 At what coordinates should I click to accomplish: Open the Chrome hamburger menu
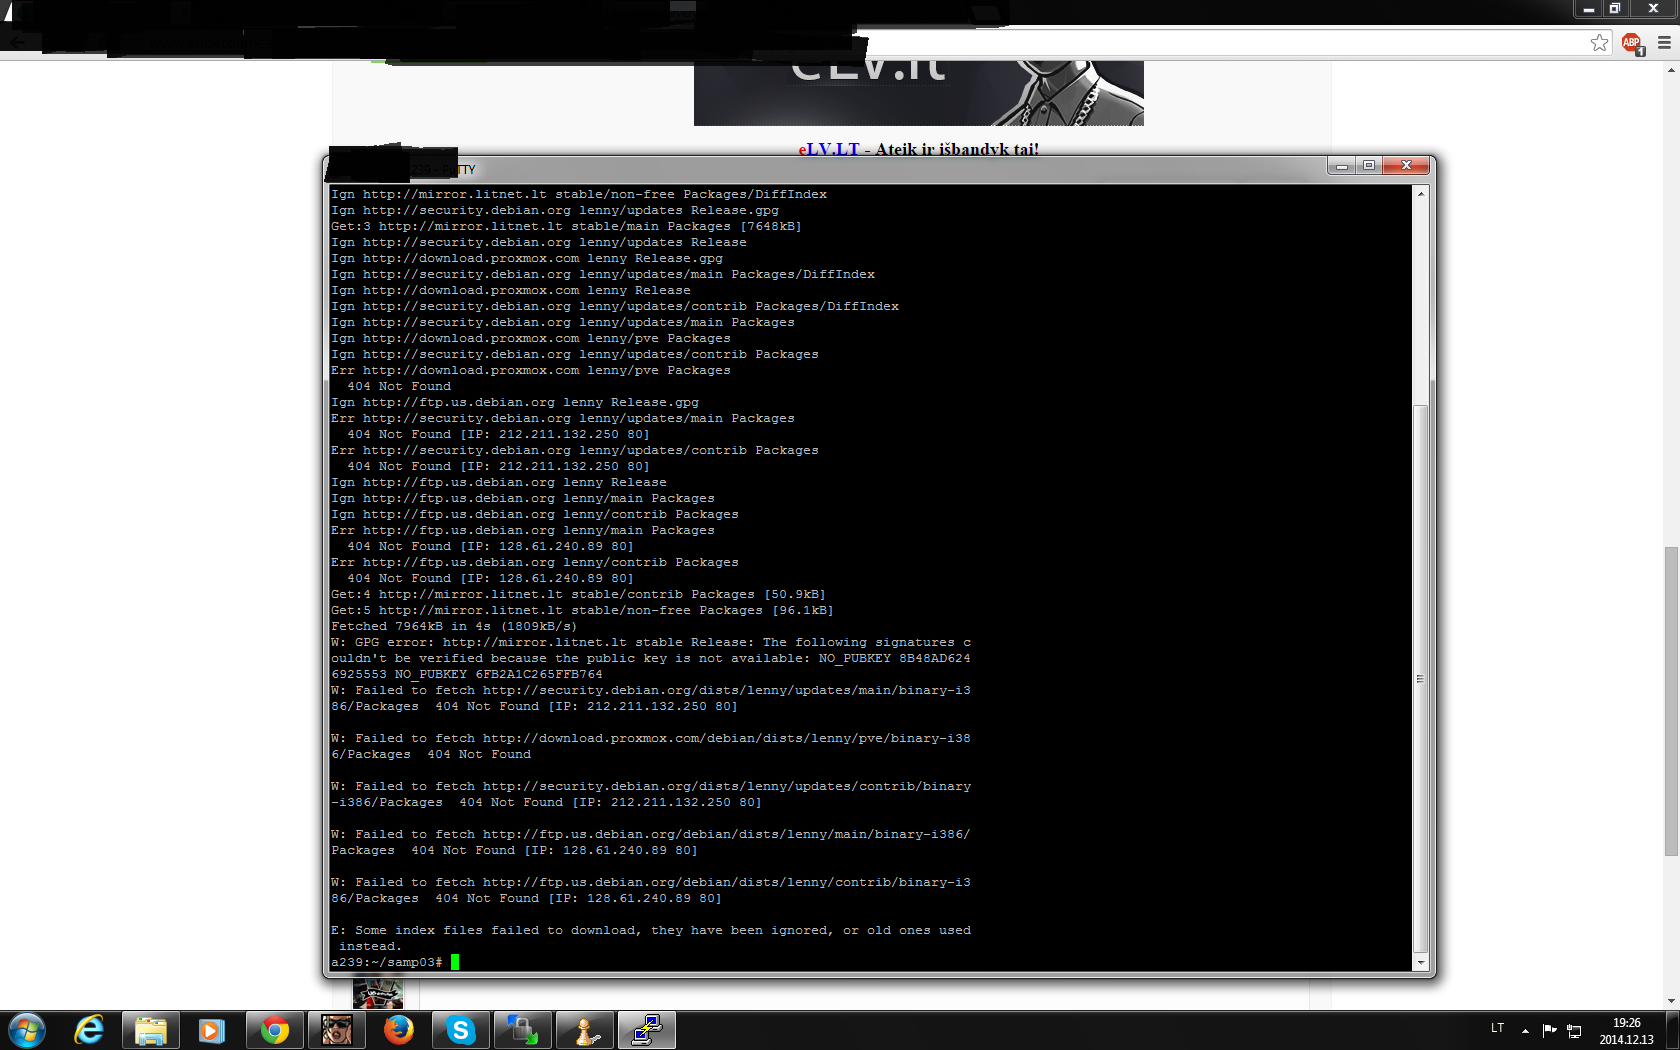[x=1664, y=43]
